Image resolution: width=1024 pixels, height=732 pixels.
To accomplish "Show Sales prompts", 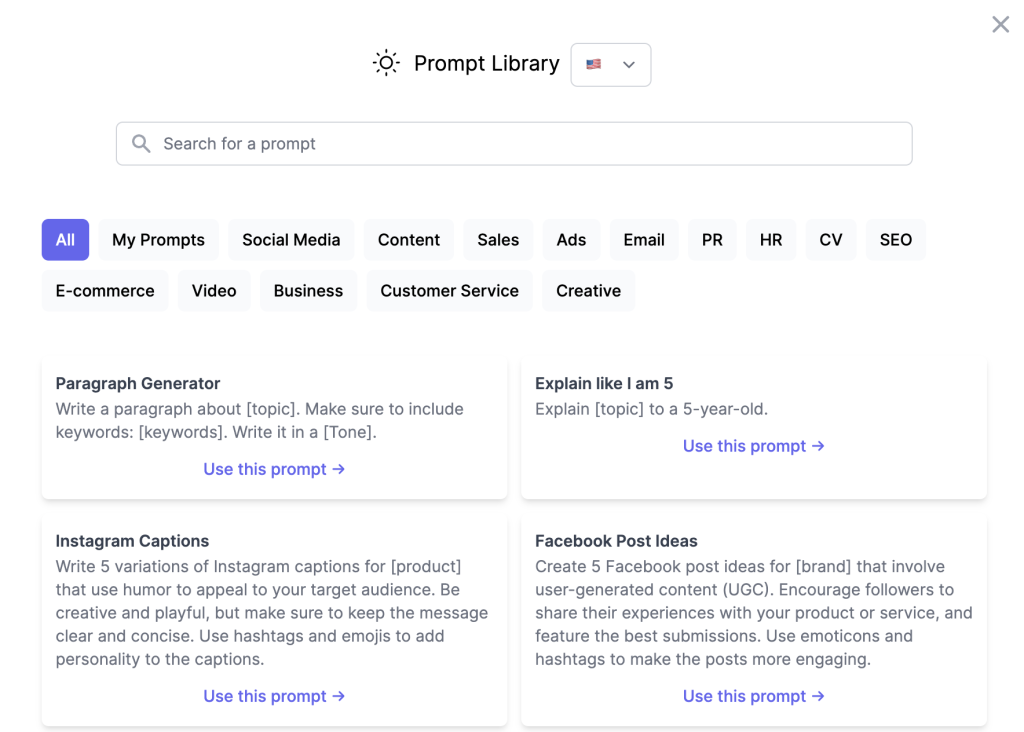I will pos(498,240).
